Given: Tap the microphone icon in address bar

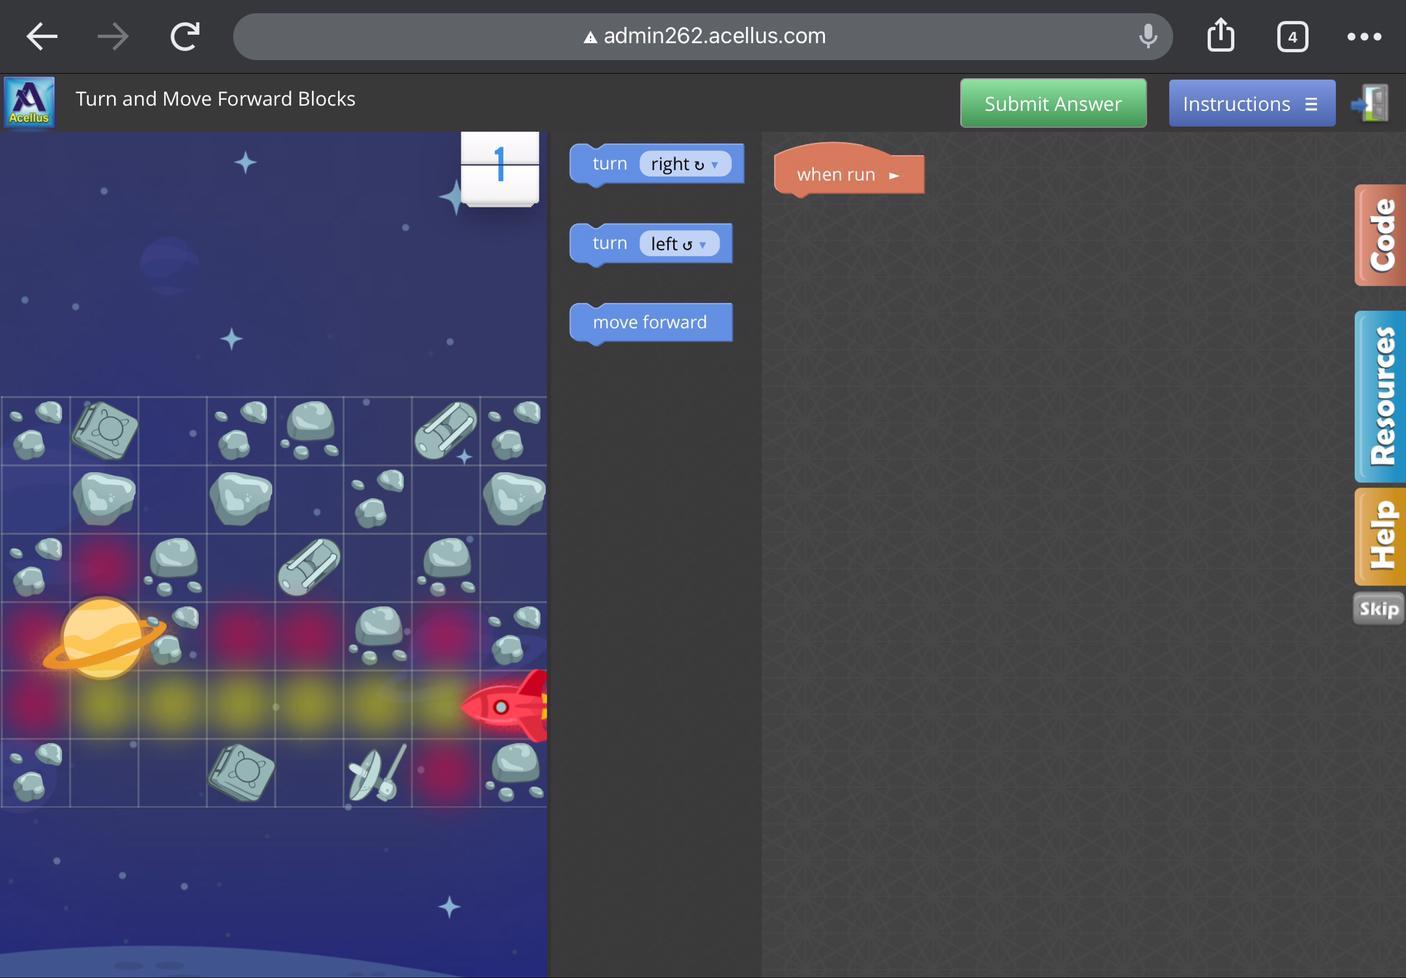Looking at the screenshot, I should pyautogui.click(x=1148, y=37).
